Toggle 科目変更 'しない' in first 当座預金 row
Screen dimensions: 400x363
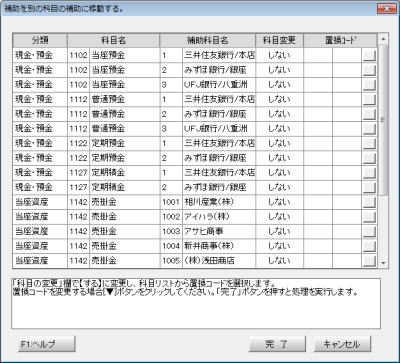[279, 55]
